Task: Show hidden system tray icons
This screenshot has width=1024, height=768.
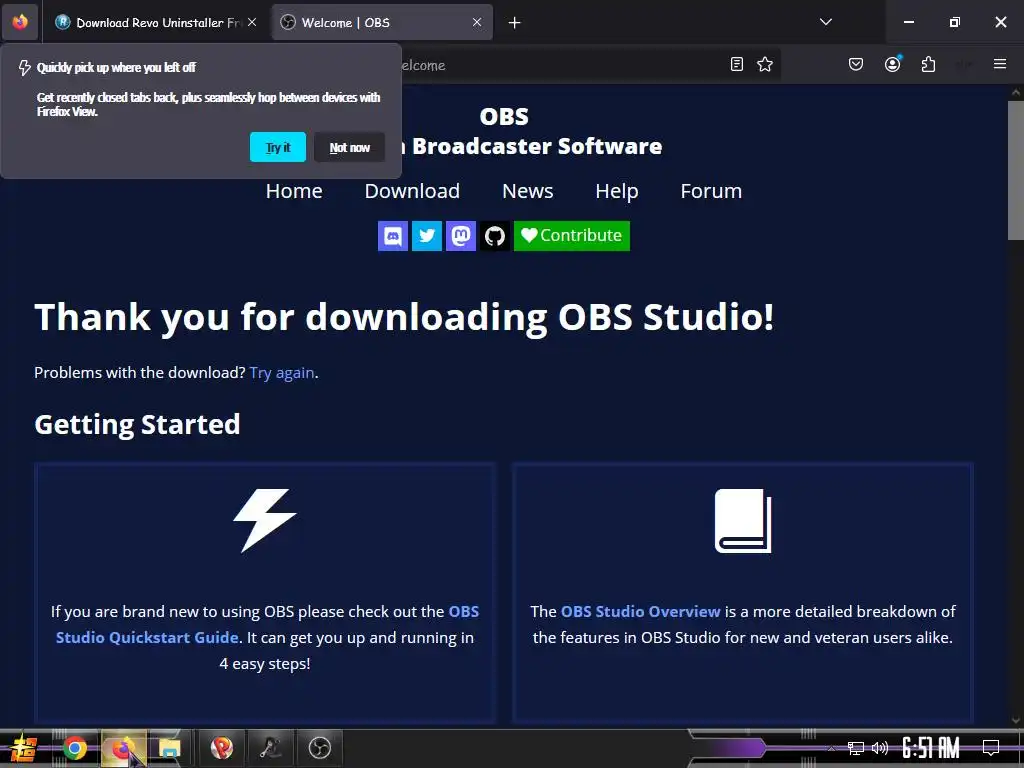Action: 831,748
